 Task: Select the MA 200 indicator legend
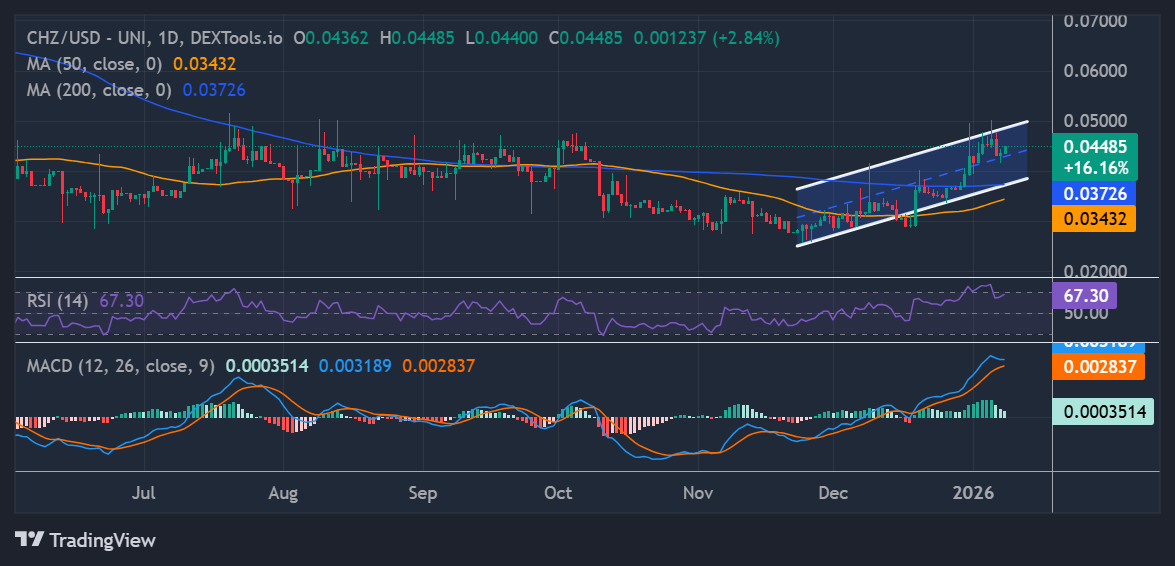point(99,90)
